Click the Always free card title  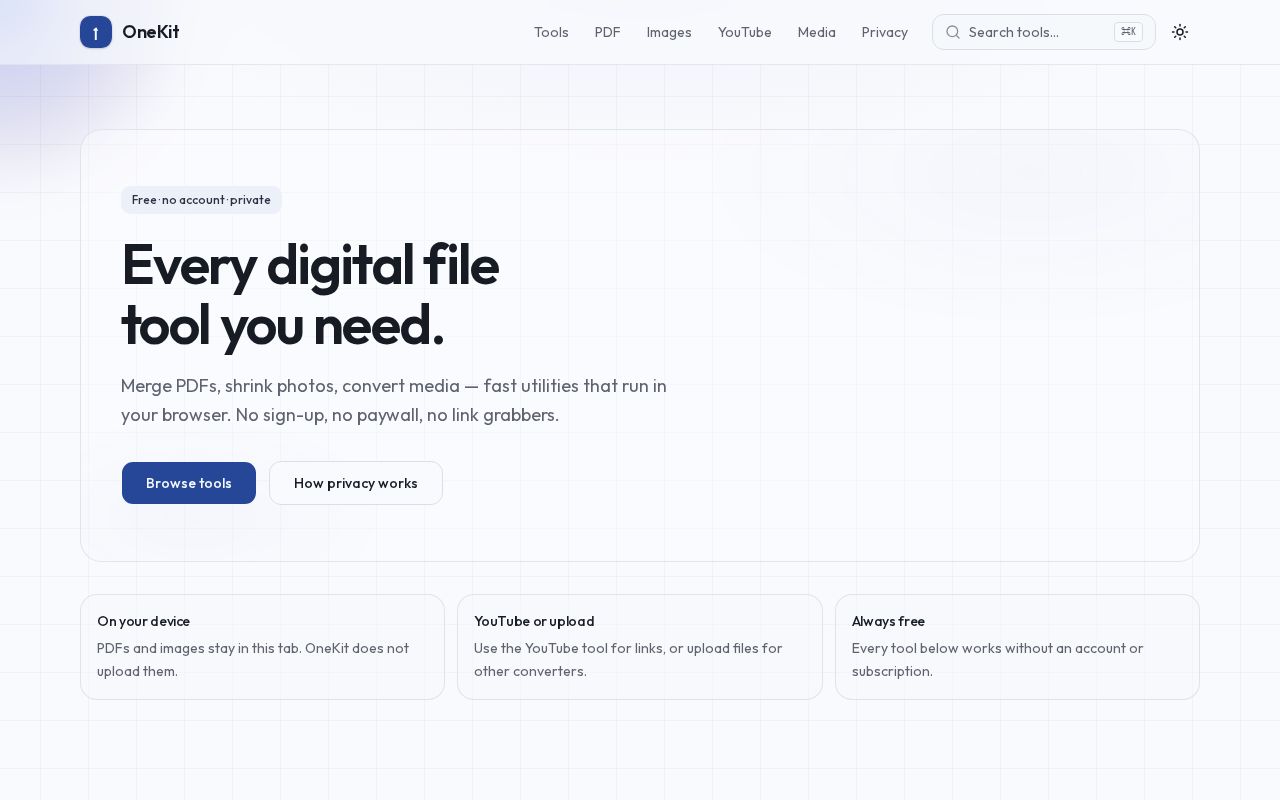pyautogui.click(x=888, y=621)
